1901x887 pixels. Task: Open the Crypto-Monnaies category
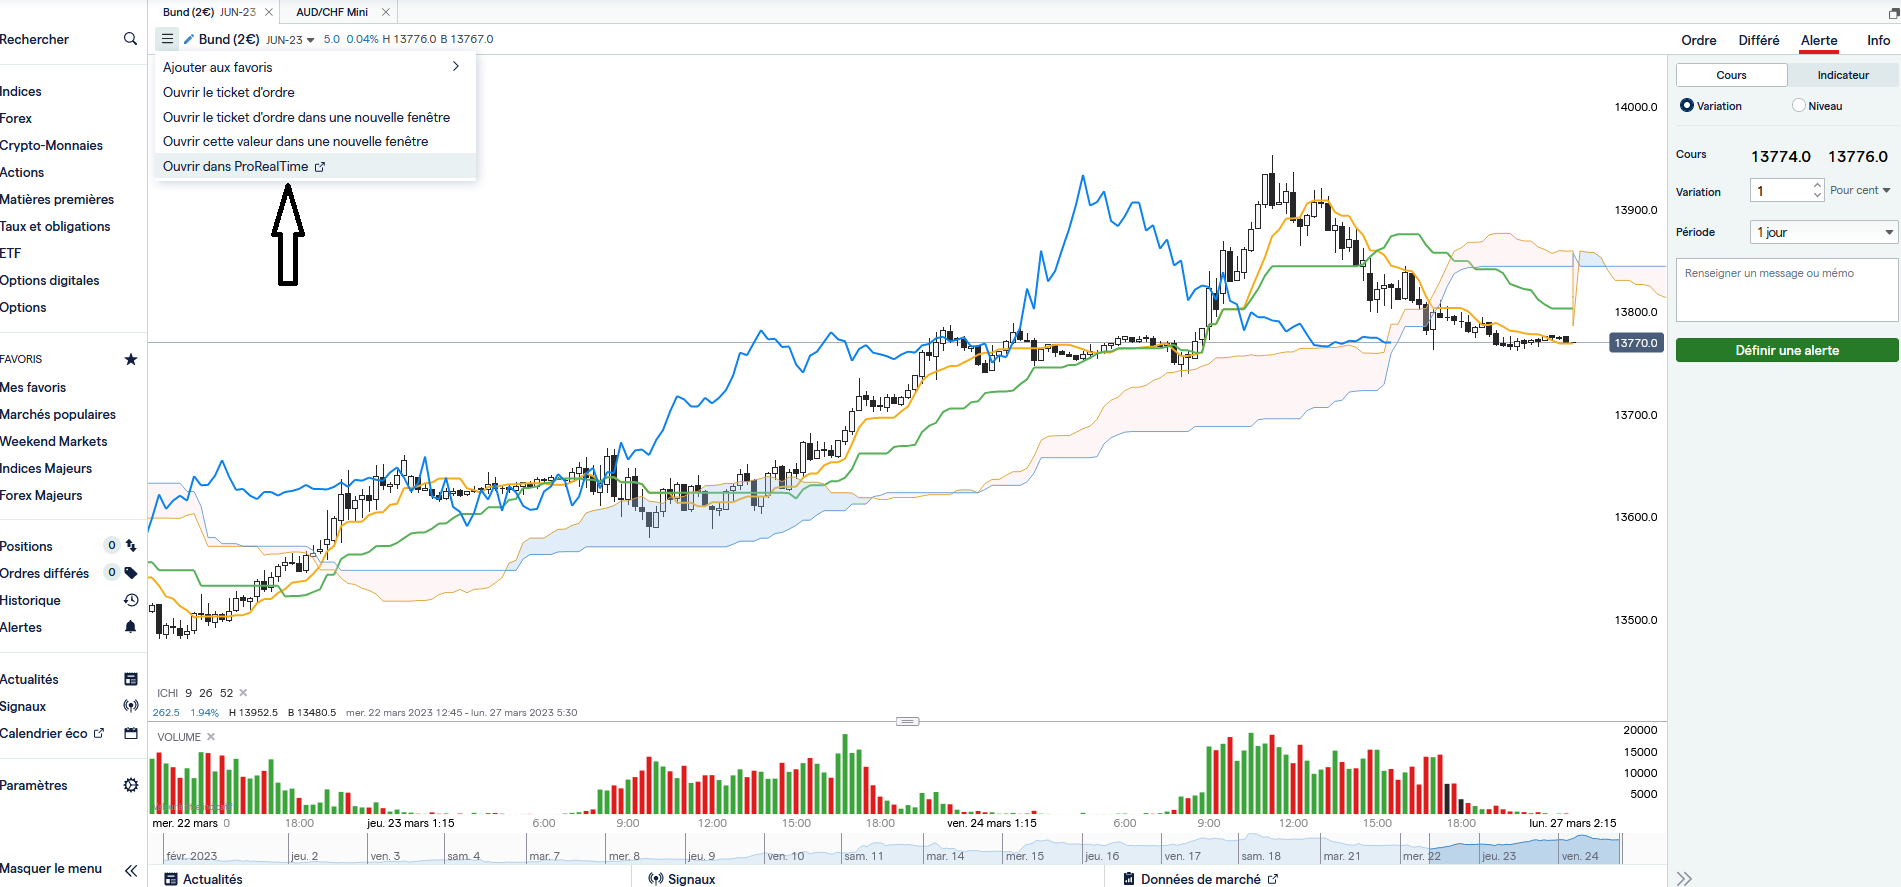coord(51,145)
